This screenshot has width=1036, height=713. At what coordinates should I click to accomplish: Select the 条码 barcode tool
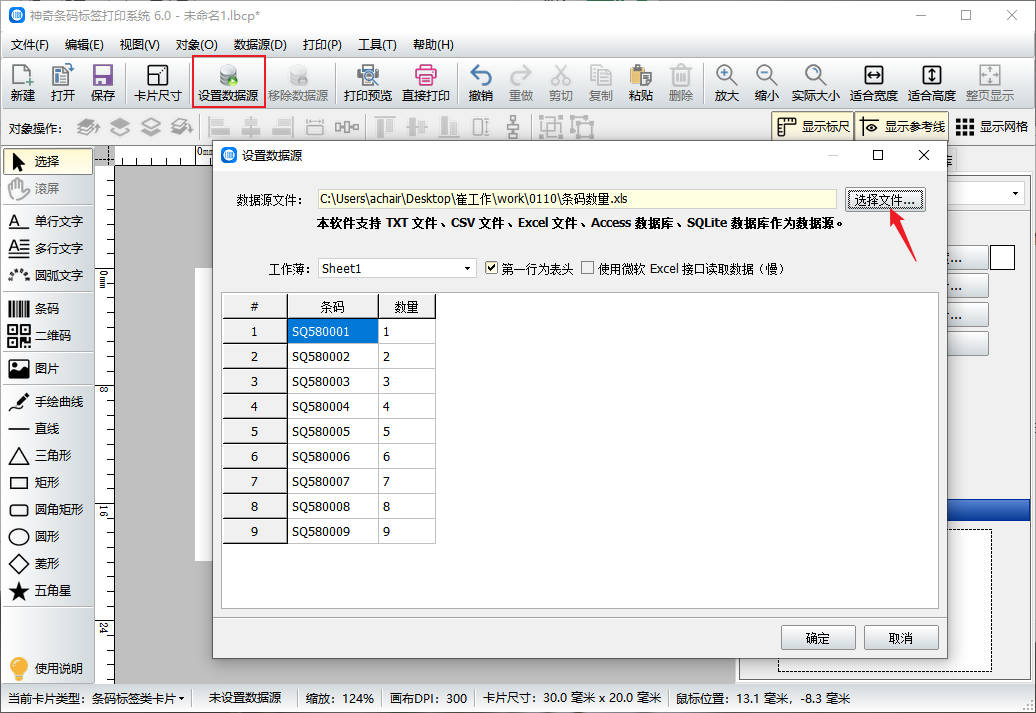48,309
